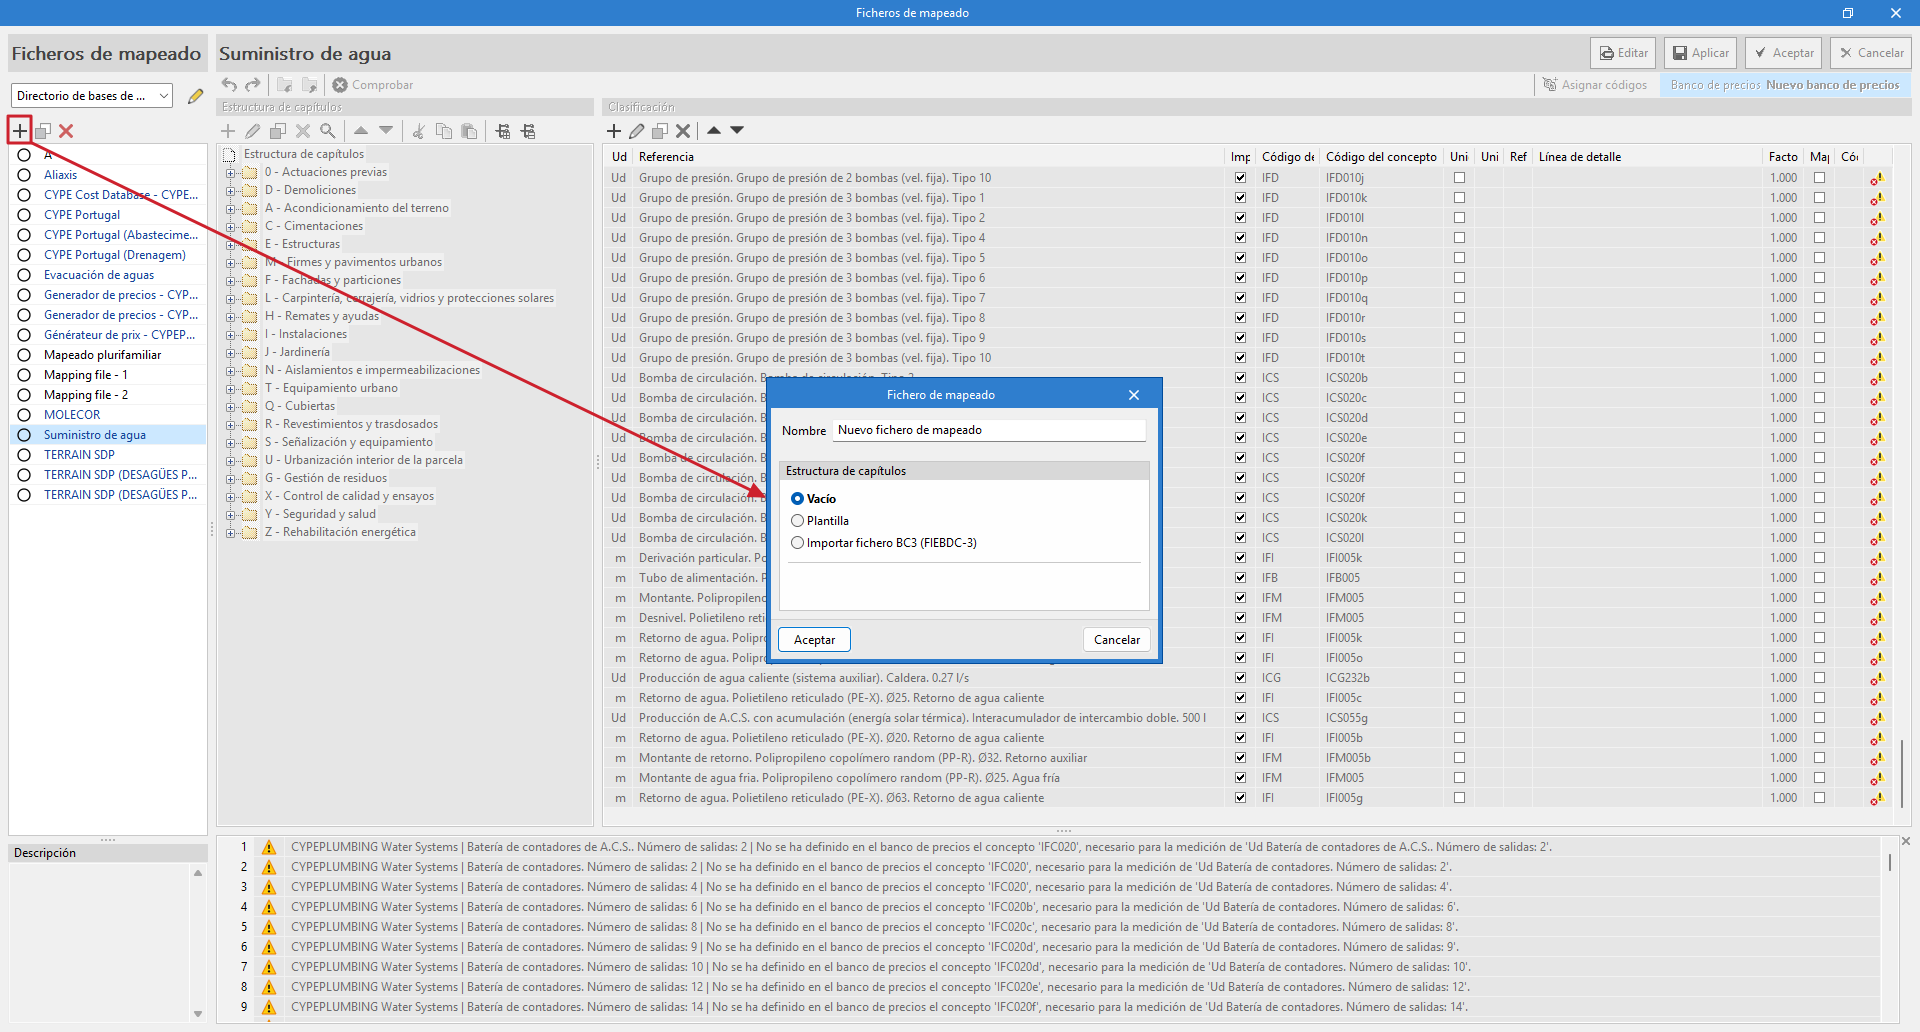Expand the Z - Rehabilitación energética node
1920x1032 pixels.
[x=231, y=532]
